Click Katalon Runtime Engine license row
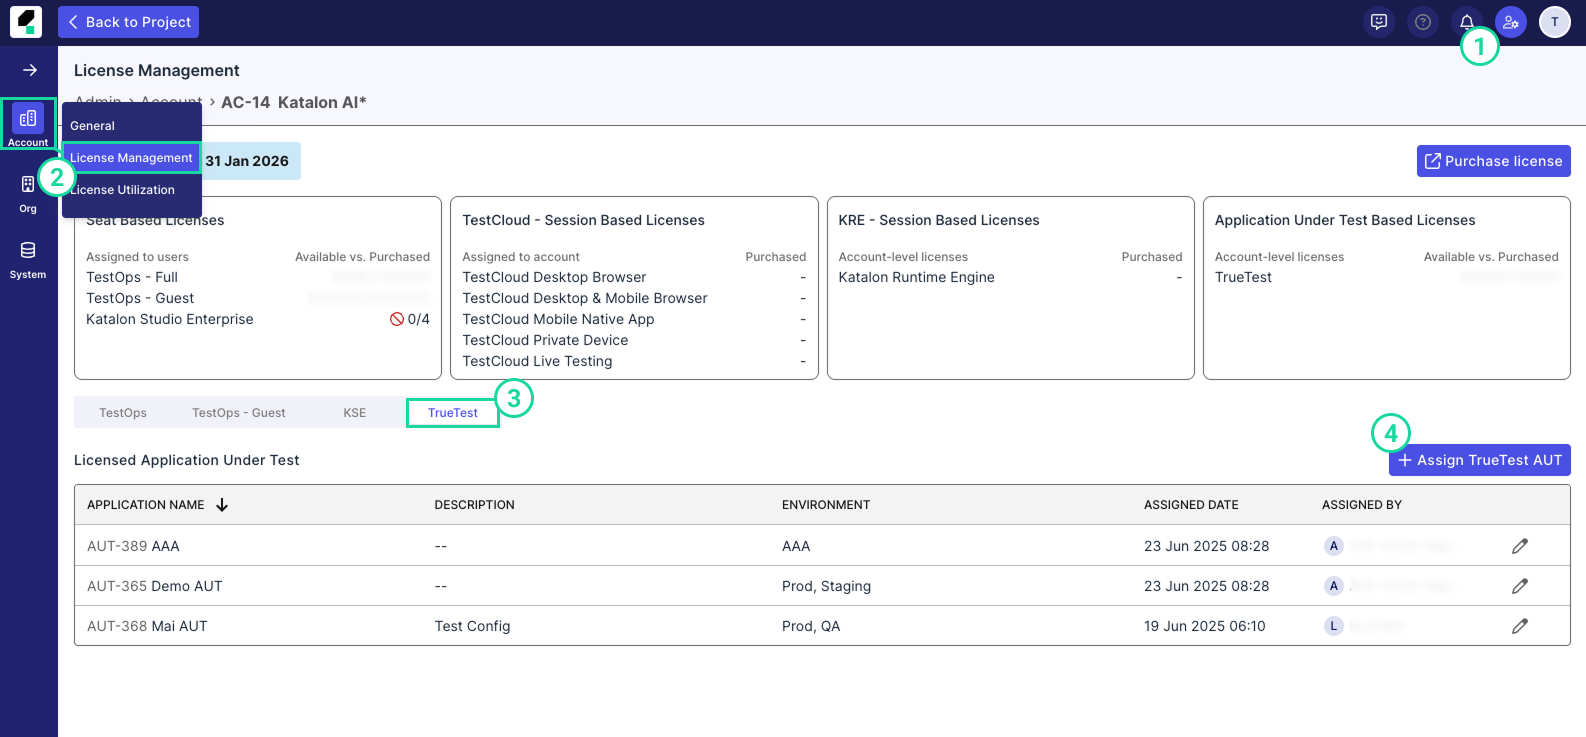Screen dimensions: 1586x737 pos(1010,277)
